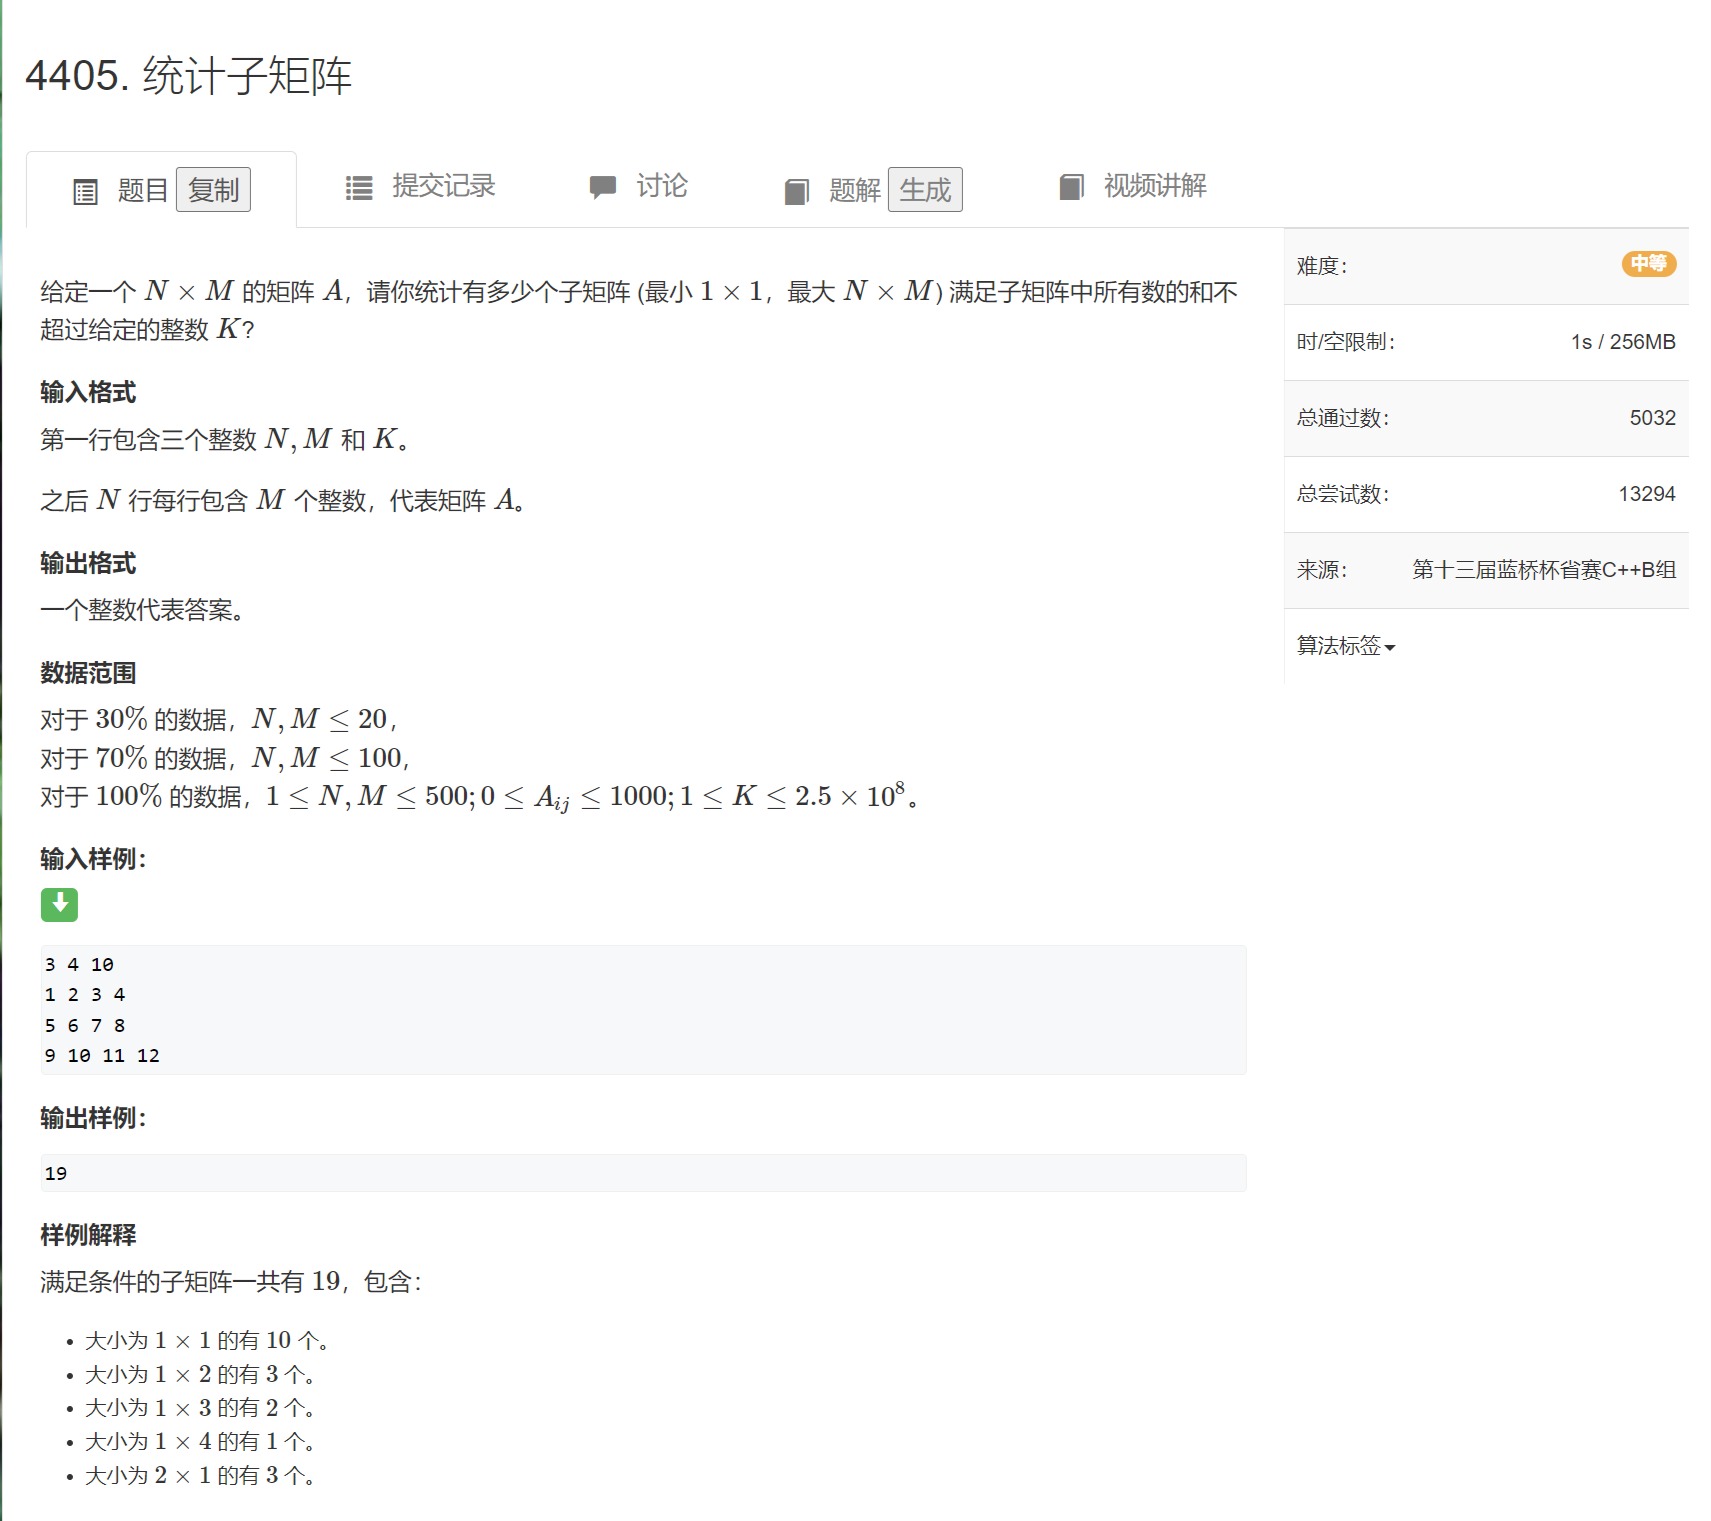Viewport: 1711px width, 1521px height.
Task: Click the 输入样例 heading
Action: click(x=93, y=859)
